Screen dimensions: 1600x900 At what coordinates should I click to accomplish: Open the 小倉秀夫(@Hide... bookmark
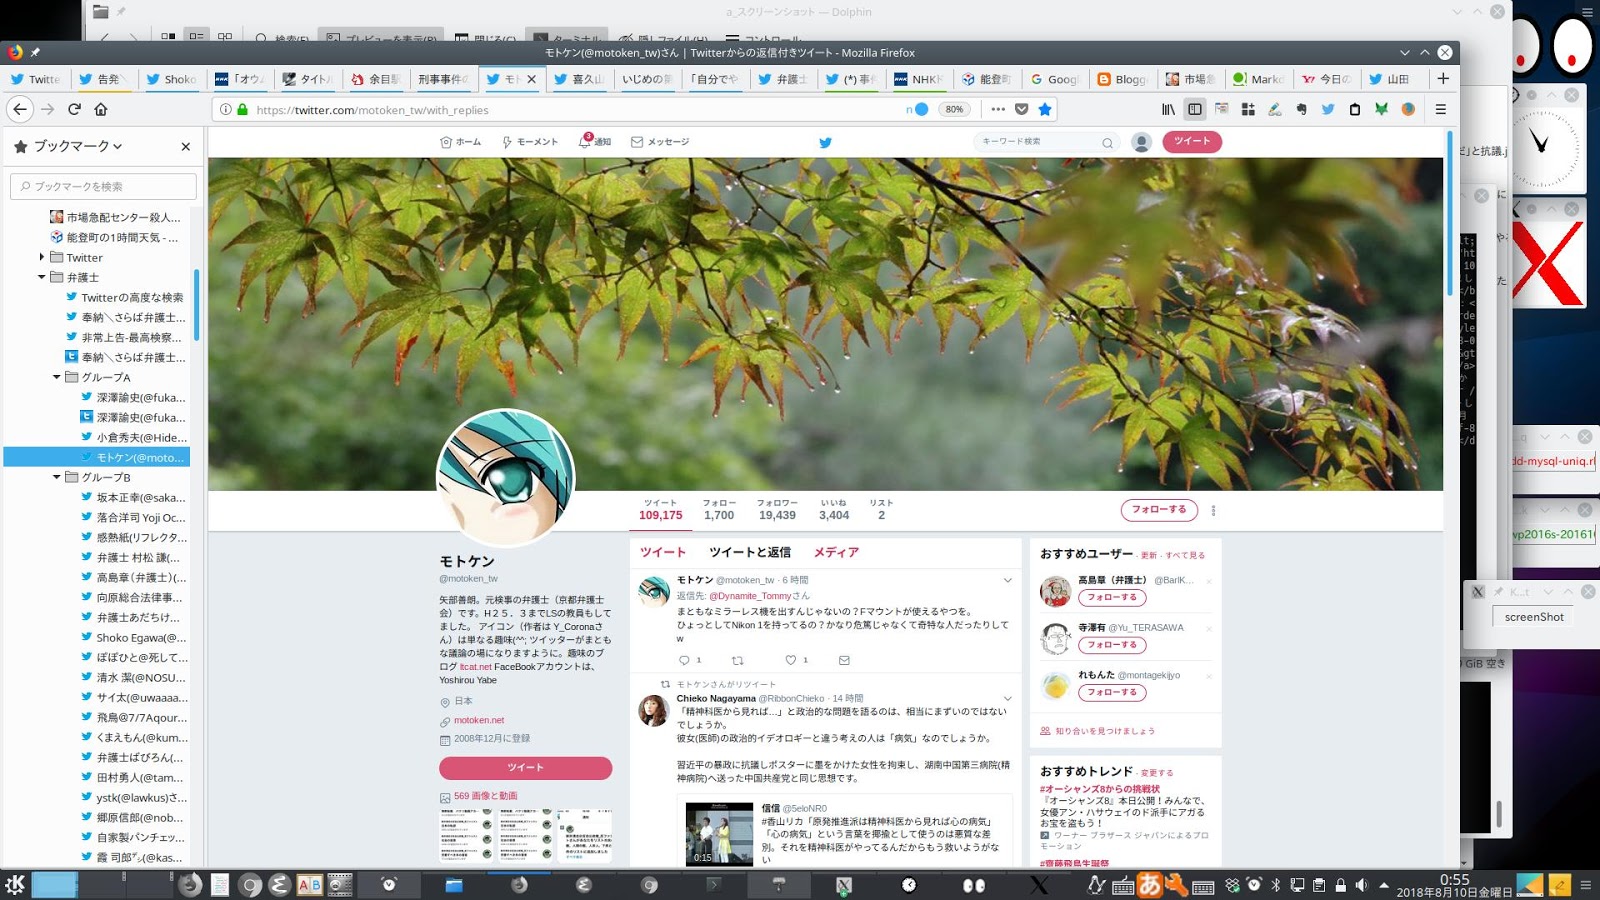(133, 437)
